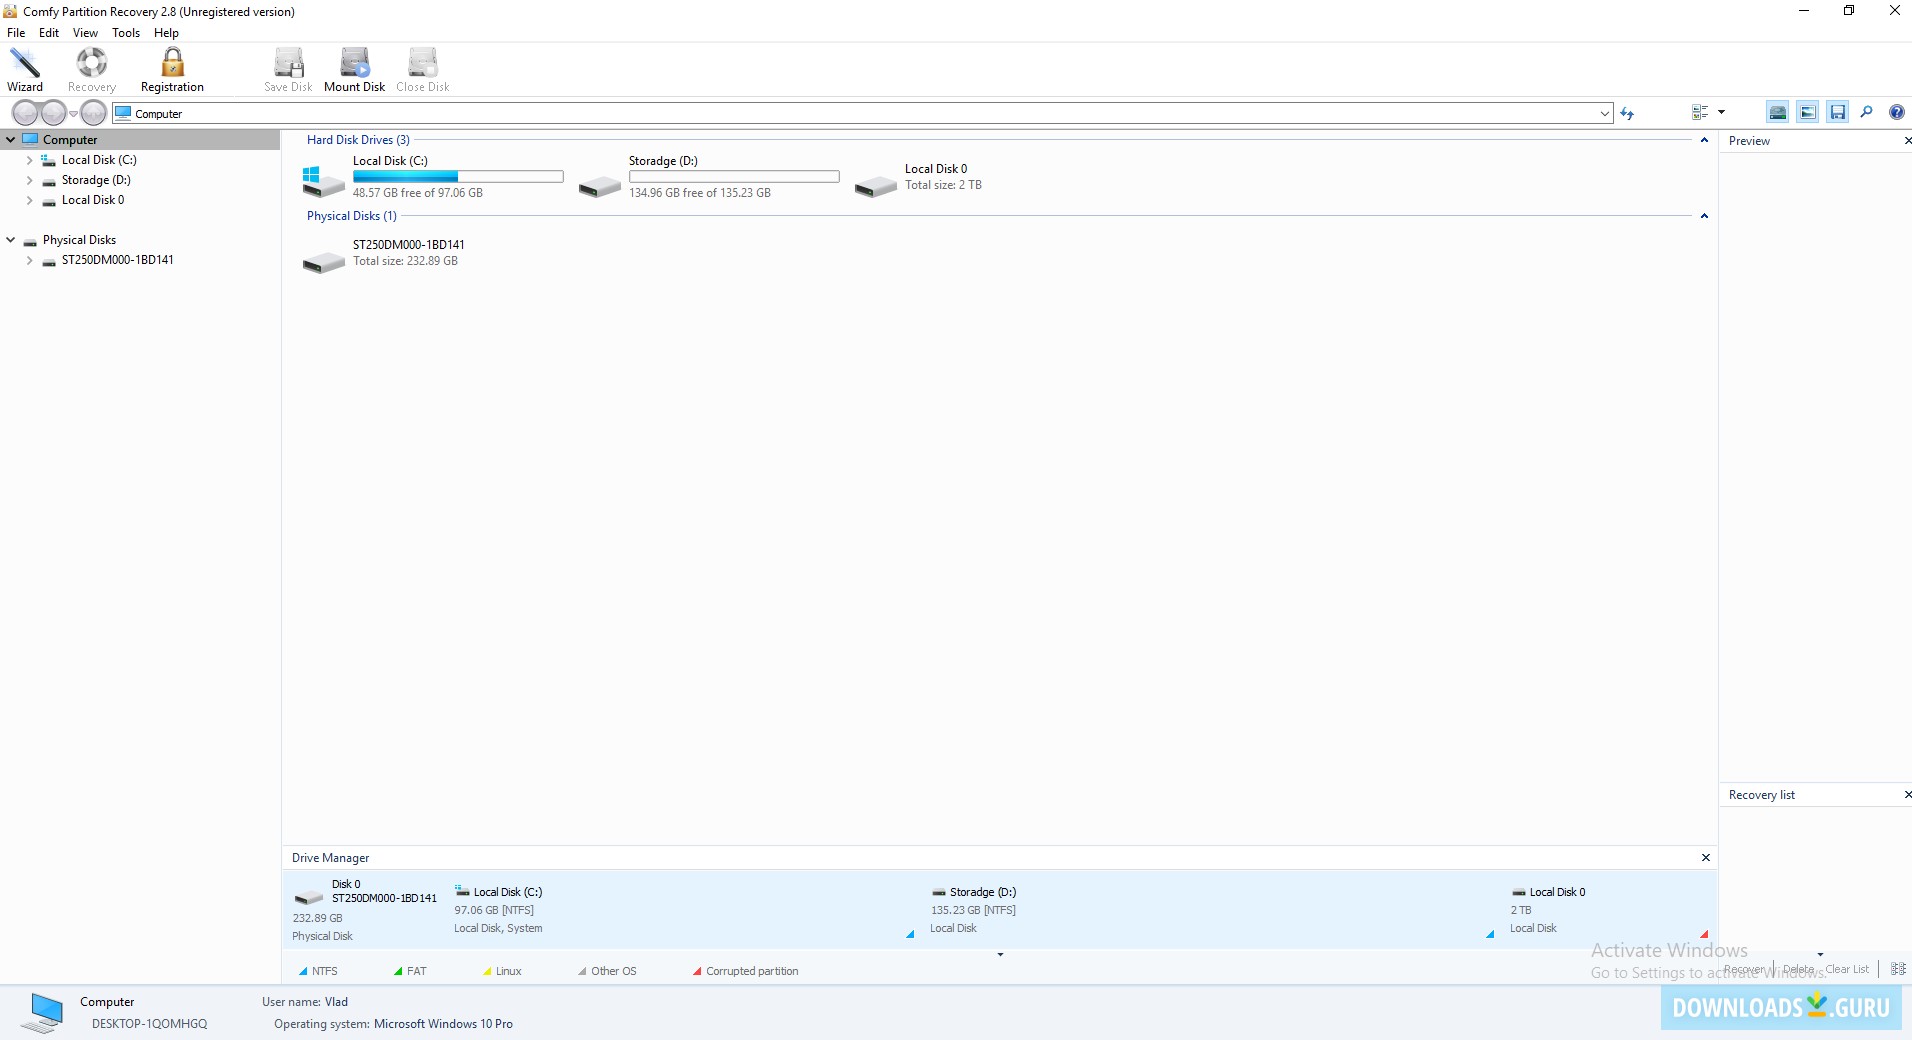Open the Tools menu
The width and height of the screenshot is (1912, 1040).
[125, 32]
